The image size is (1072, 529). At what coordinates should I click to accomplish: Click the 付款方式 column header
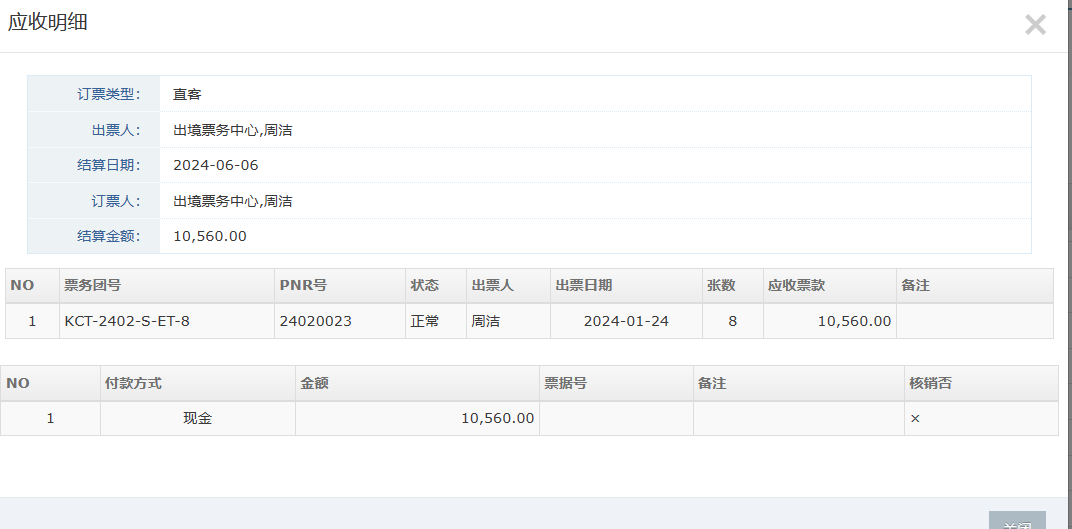coord(133,382)
